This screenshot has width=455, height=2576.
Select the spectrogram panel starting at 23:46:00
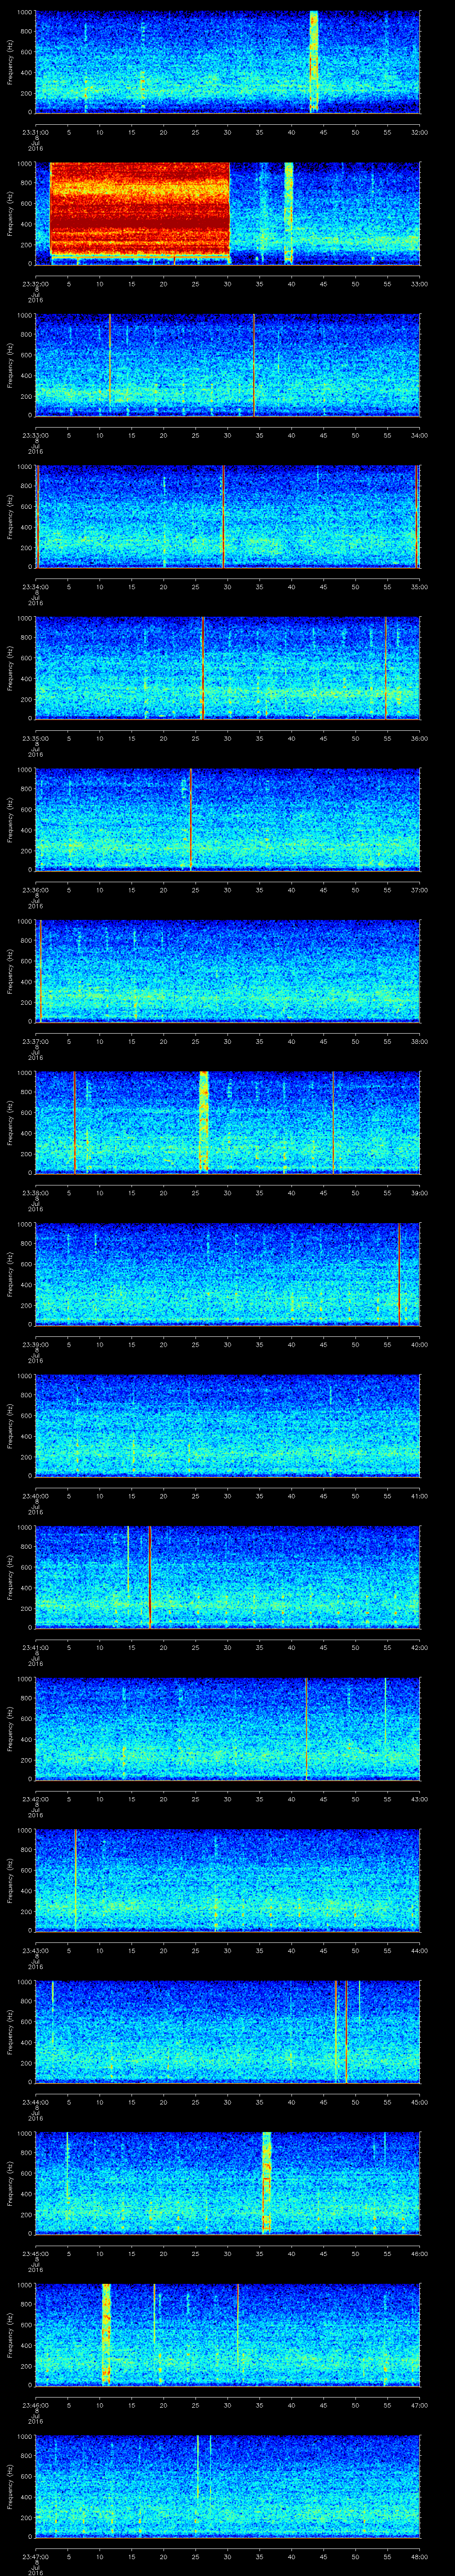228,2335
